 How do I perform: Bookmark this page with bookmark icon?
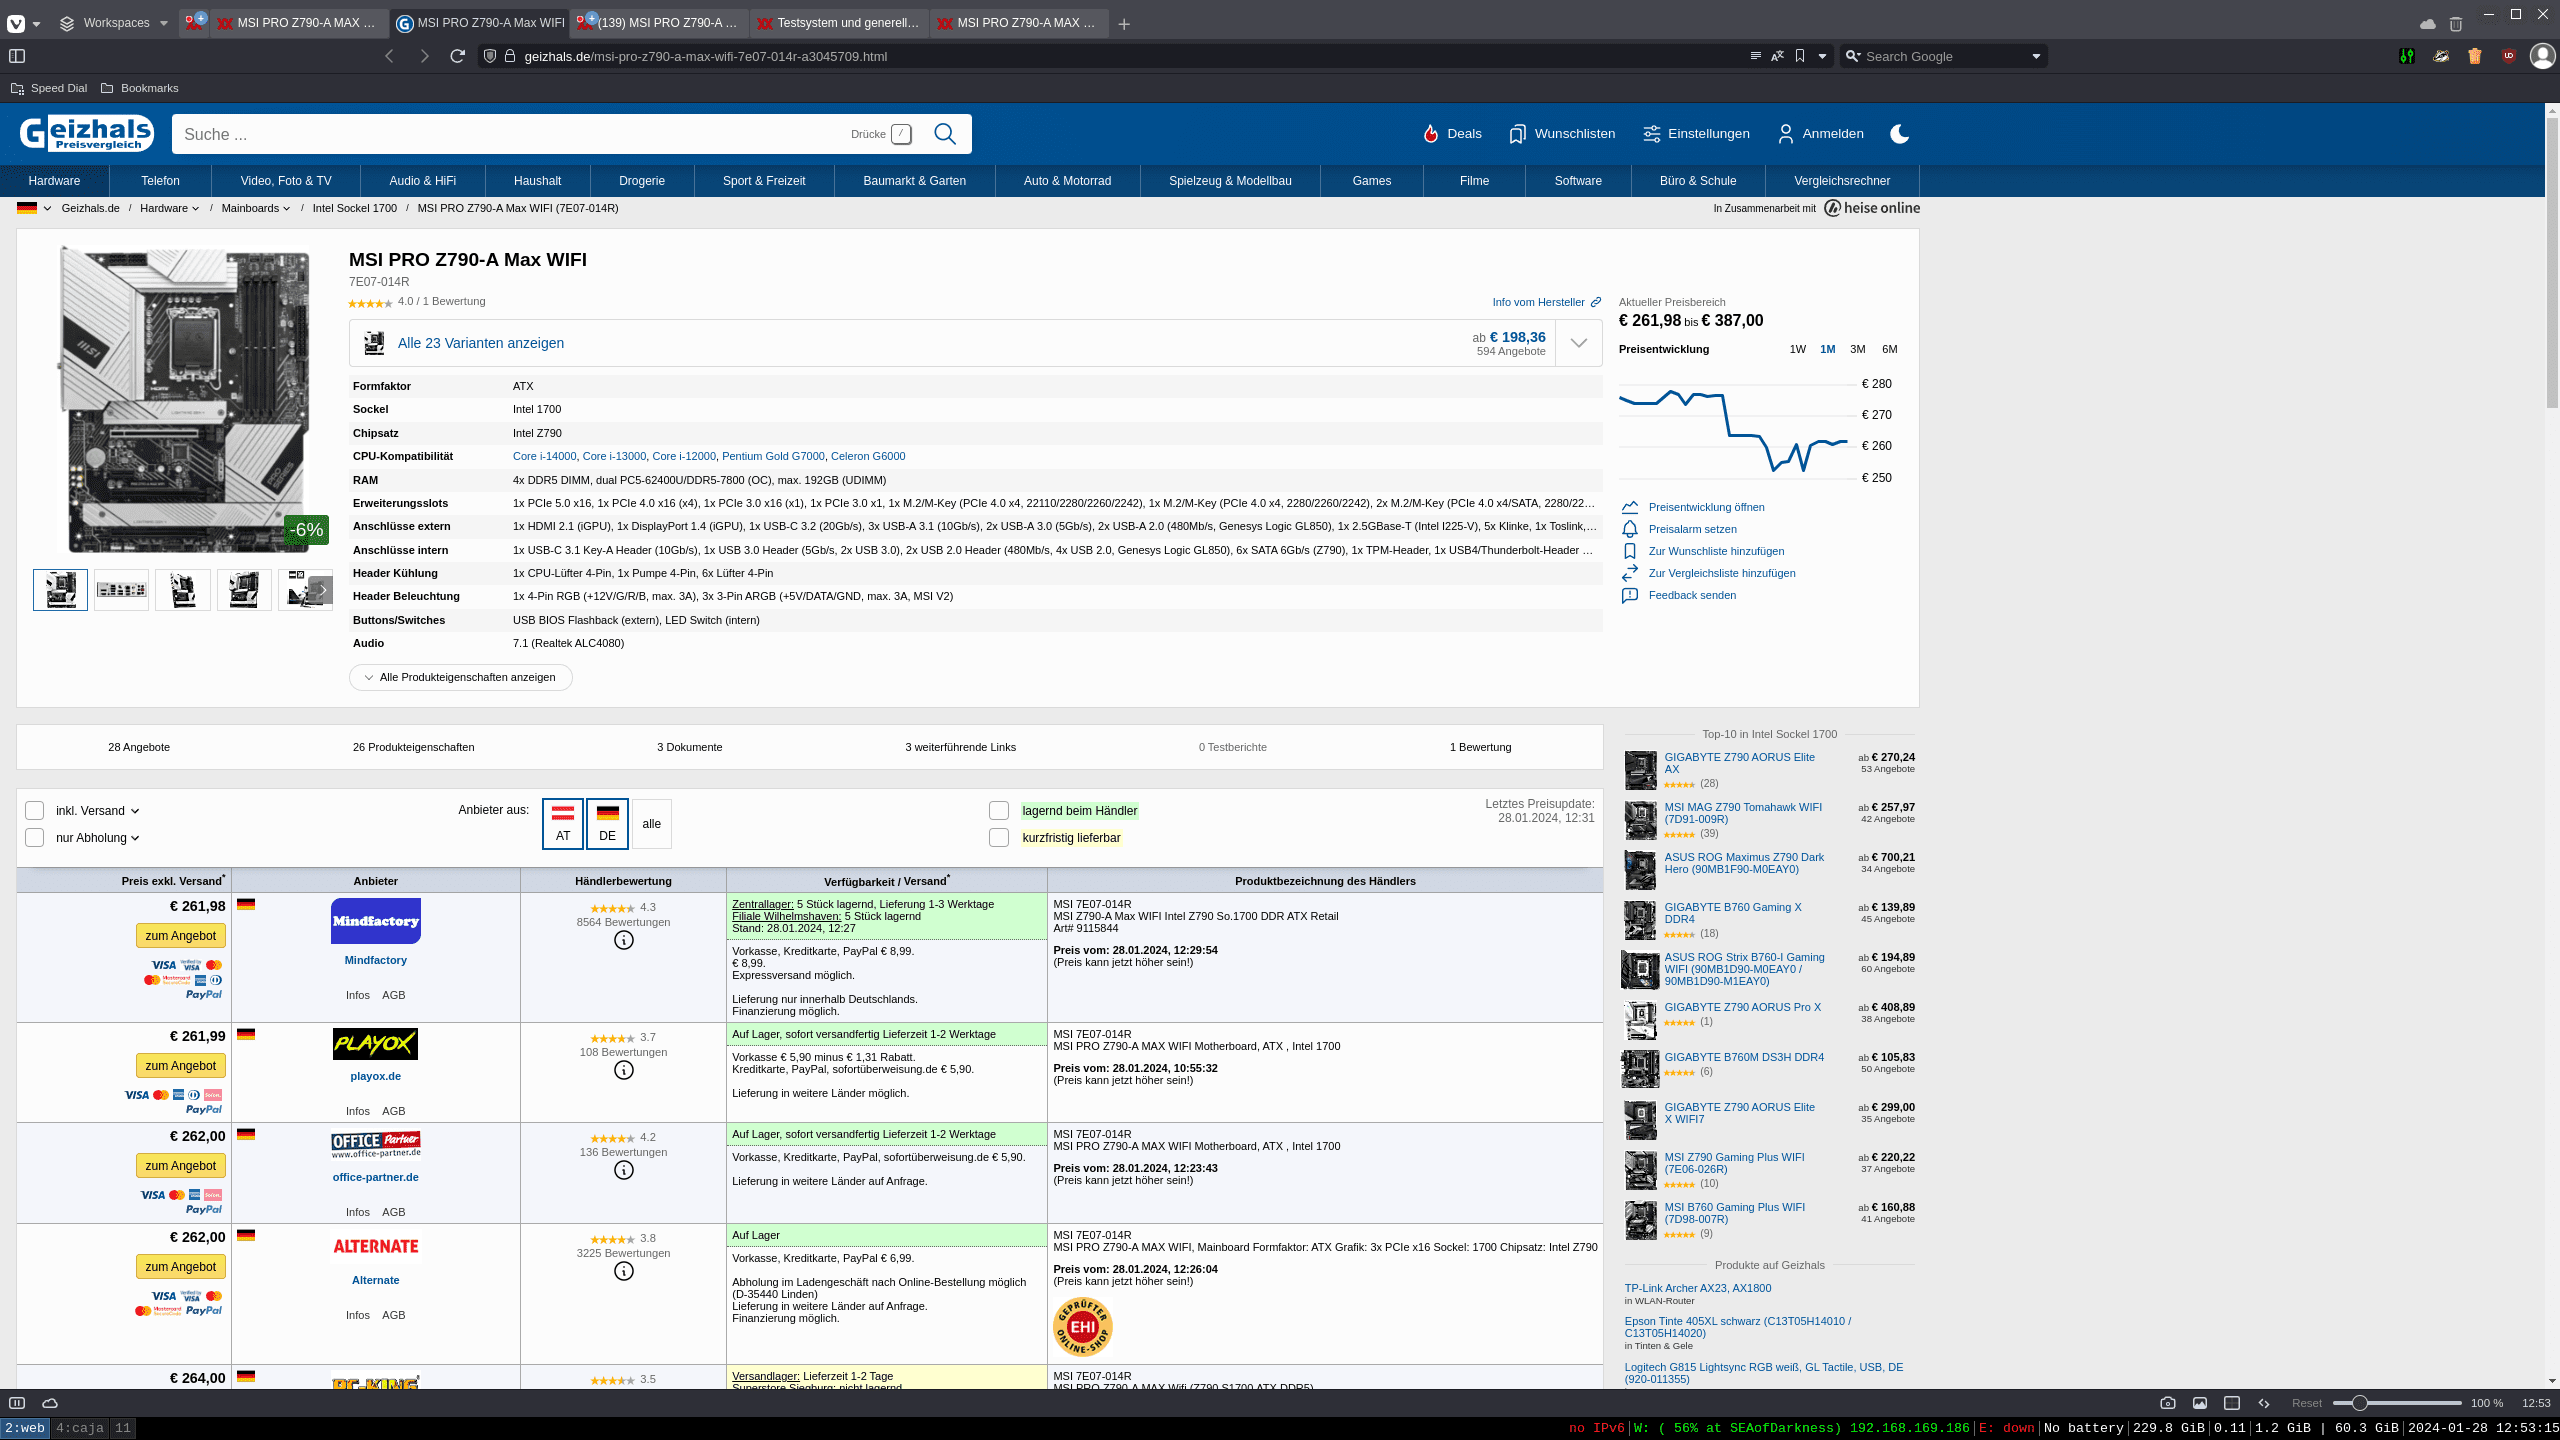pos(1800,56)
